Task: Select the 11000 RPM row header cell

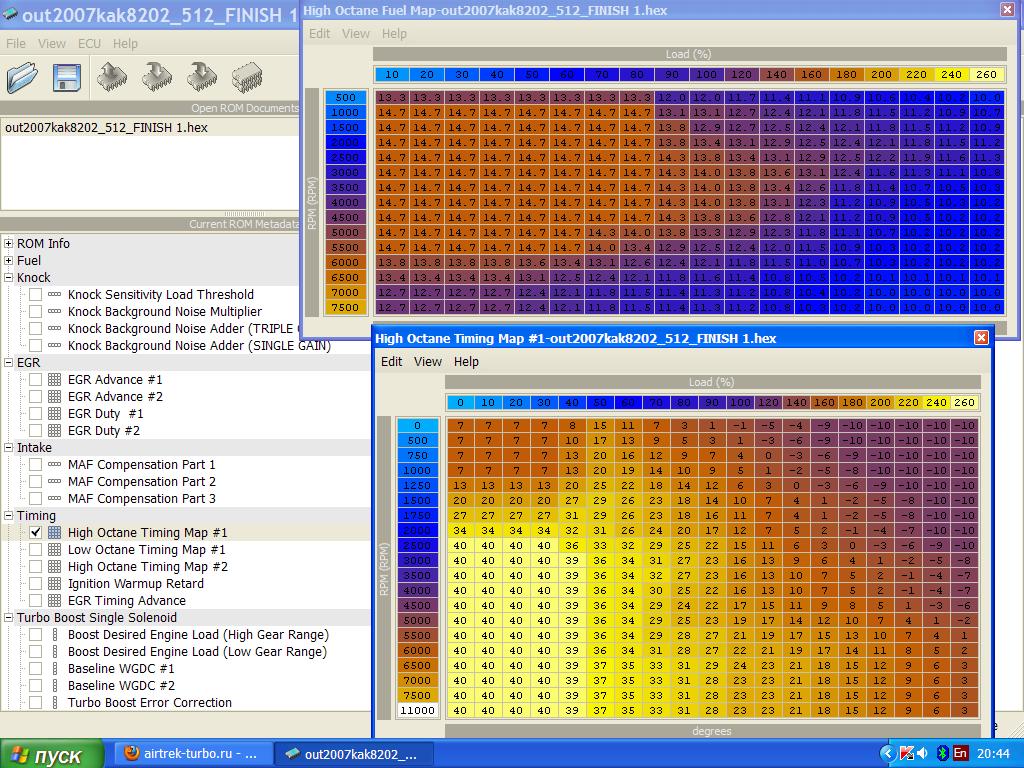Action: pyautogui.click(x=417, y=710)
